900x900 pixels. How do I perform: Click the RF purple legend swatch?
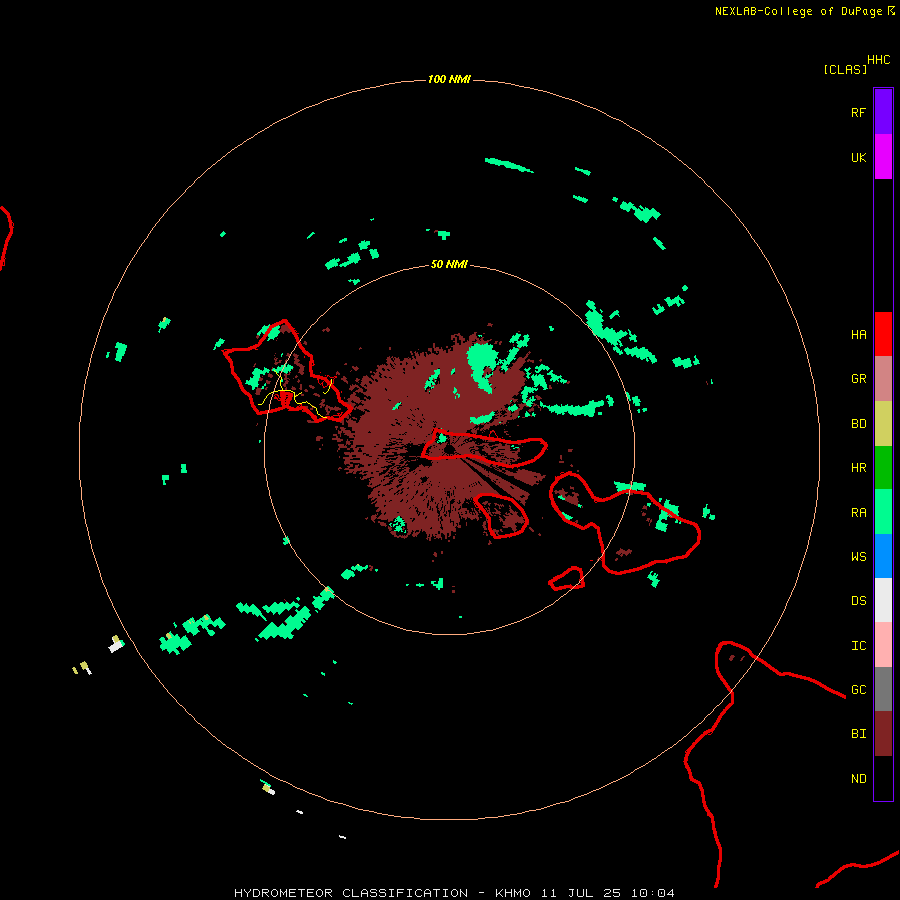pyautogui.click(x=883, y=112)
